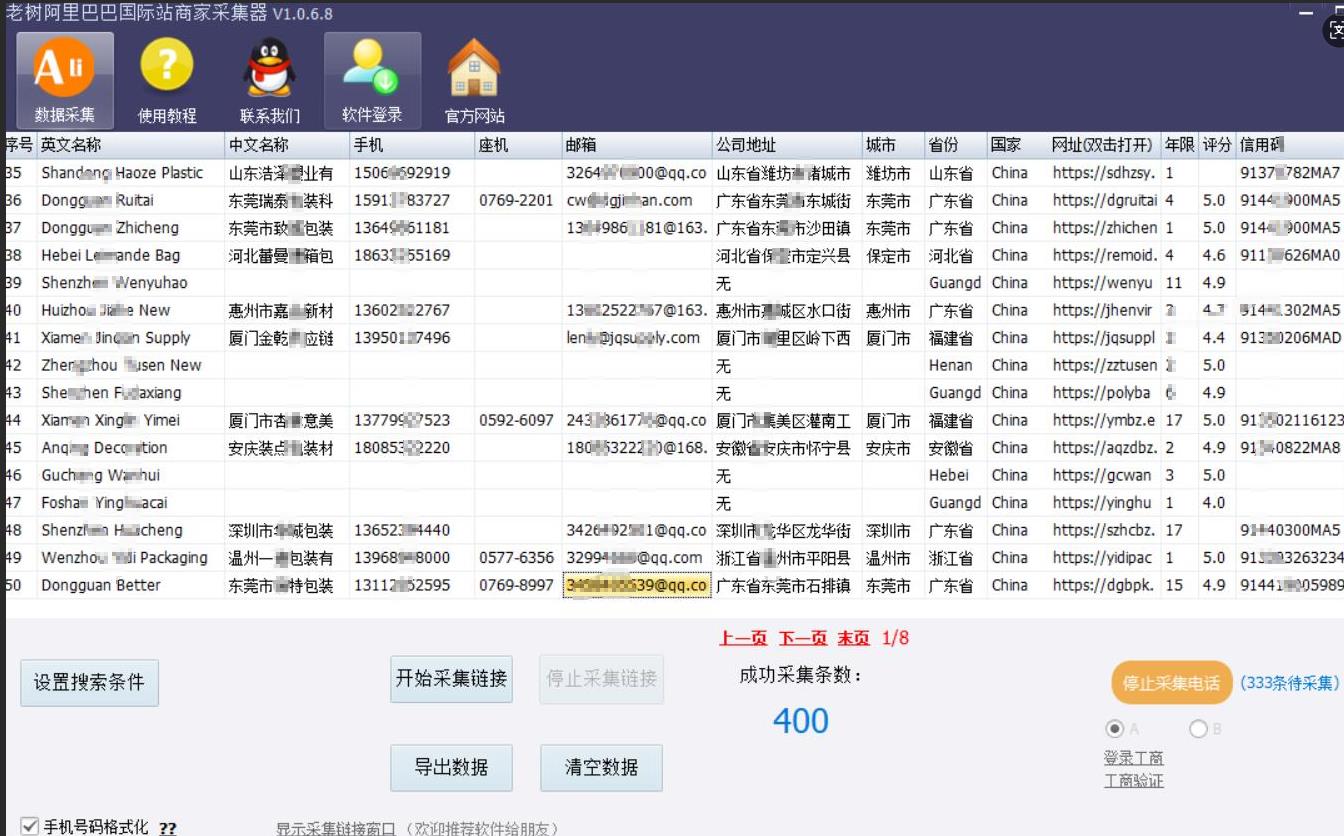Go to previous page via 上一页

click(x=743, y=638)
